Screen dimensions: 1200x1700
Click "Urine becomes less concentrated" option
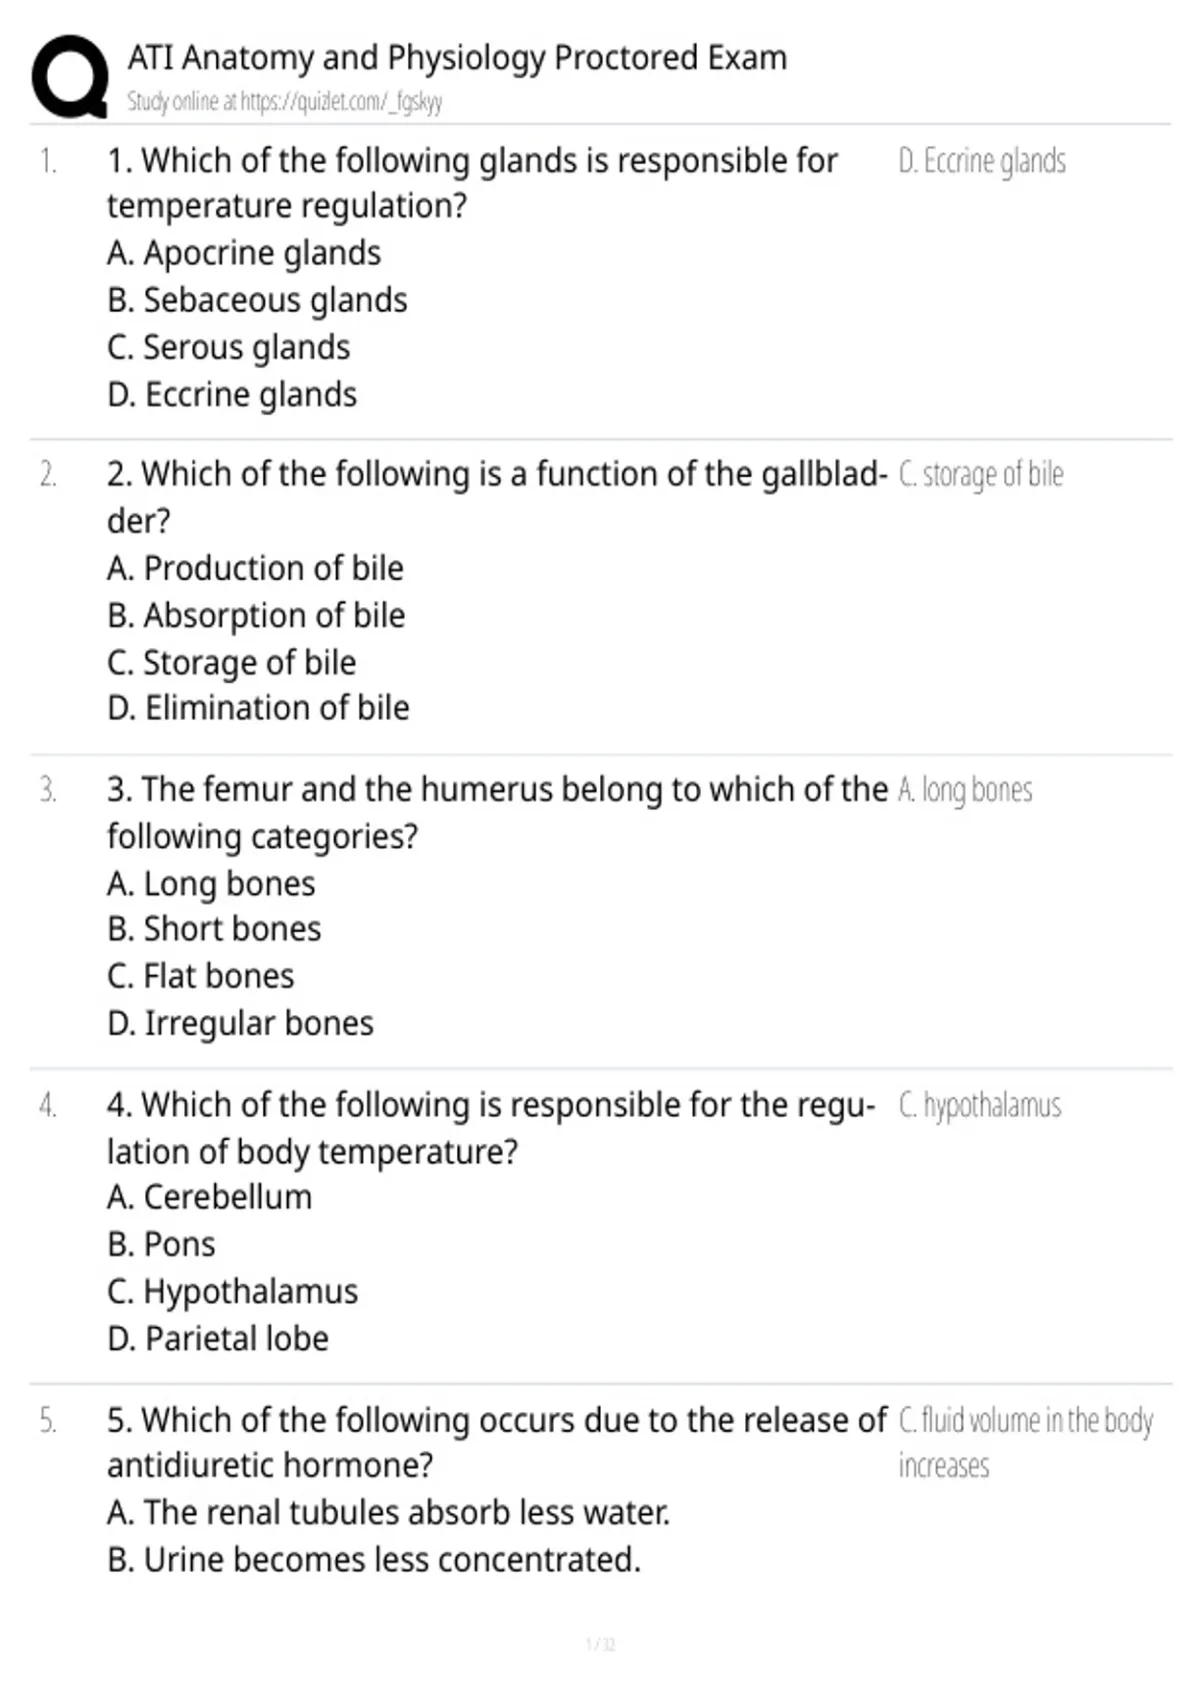click(x=374, y=1559)
